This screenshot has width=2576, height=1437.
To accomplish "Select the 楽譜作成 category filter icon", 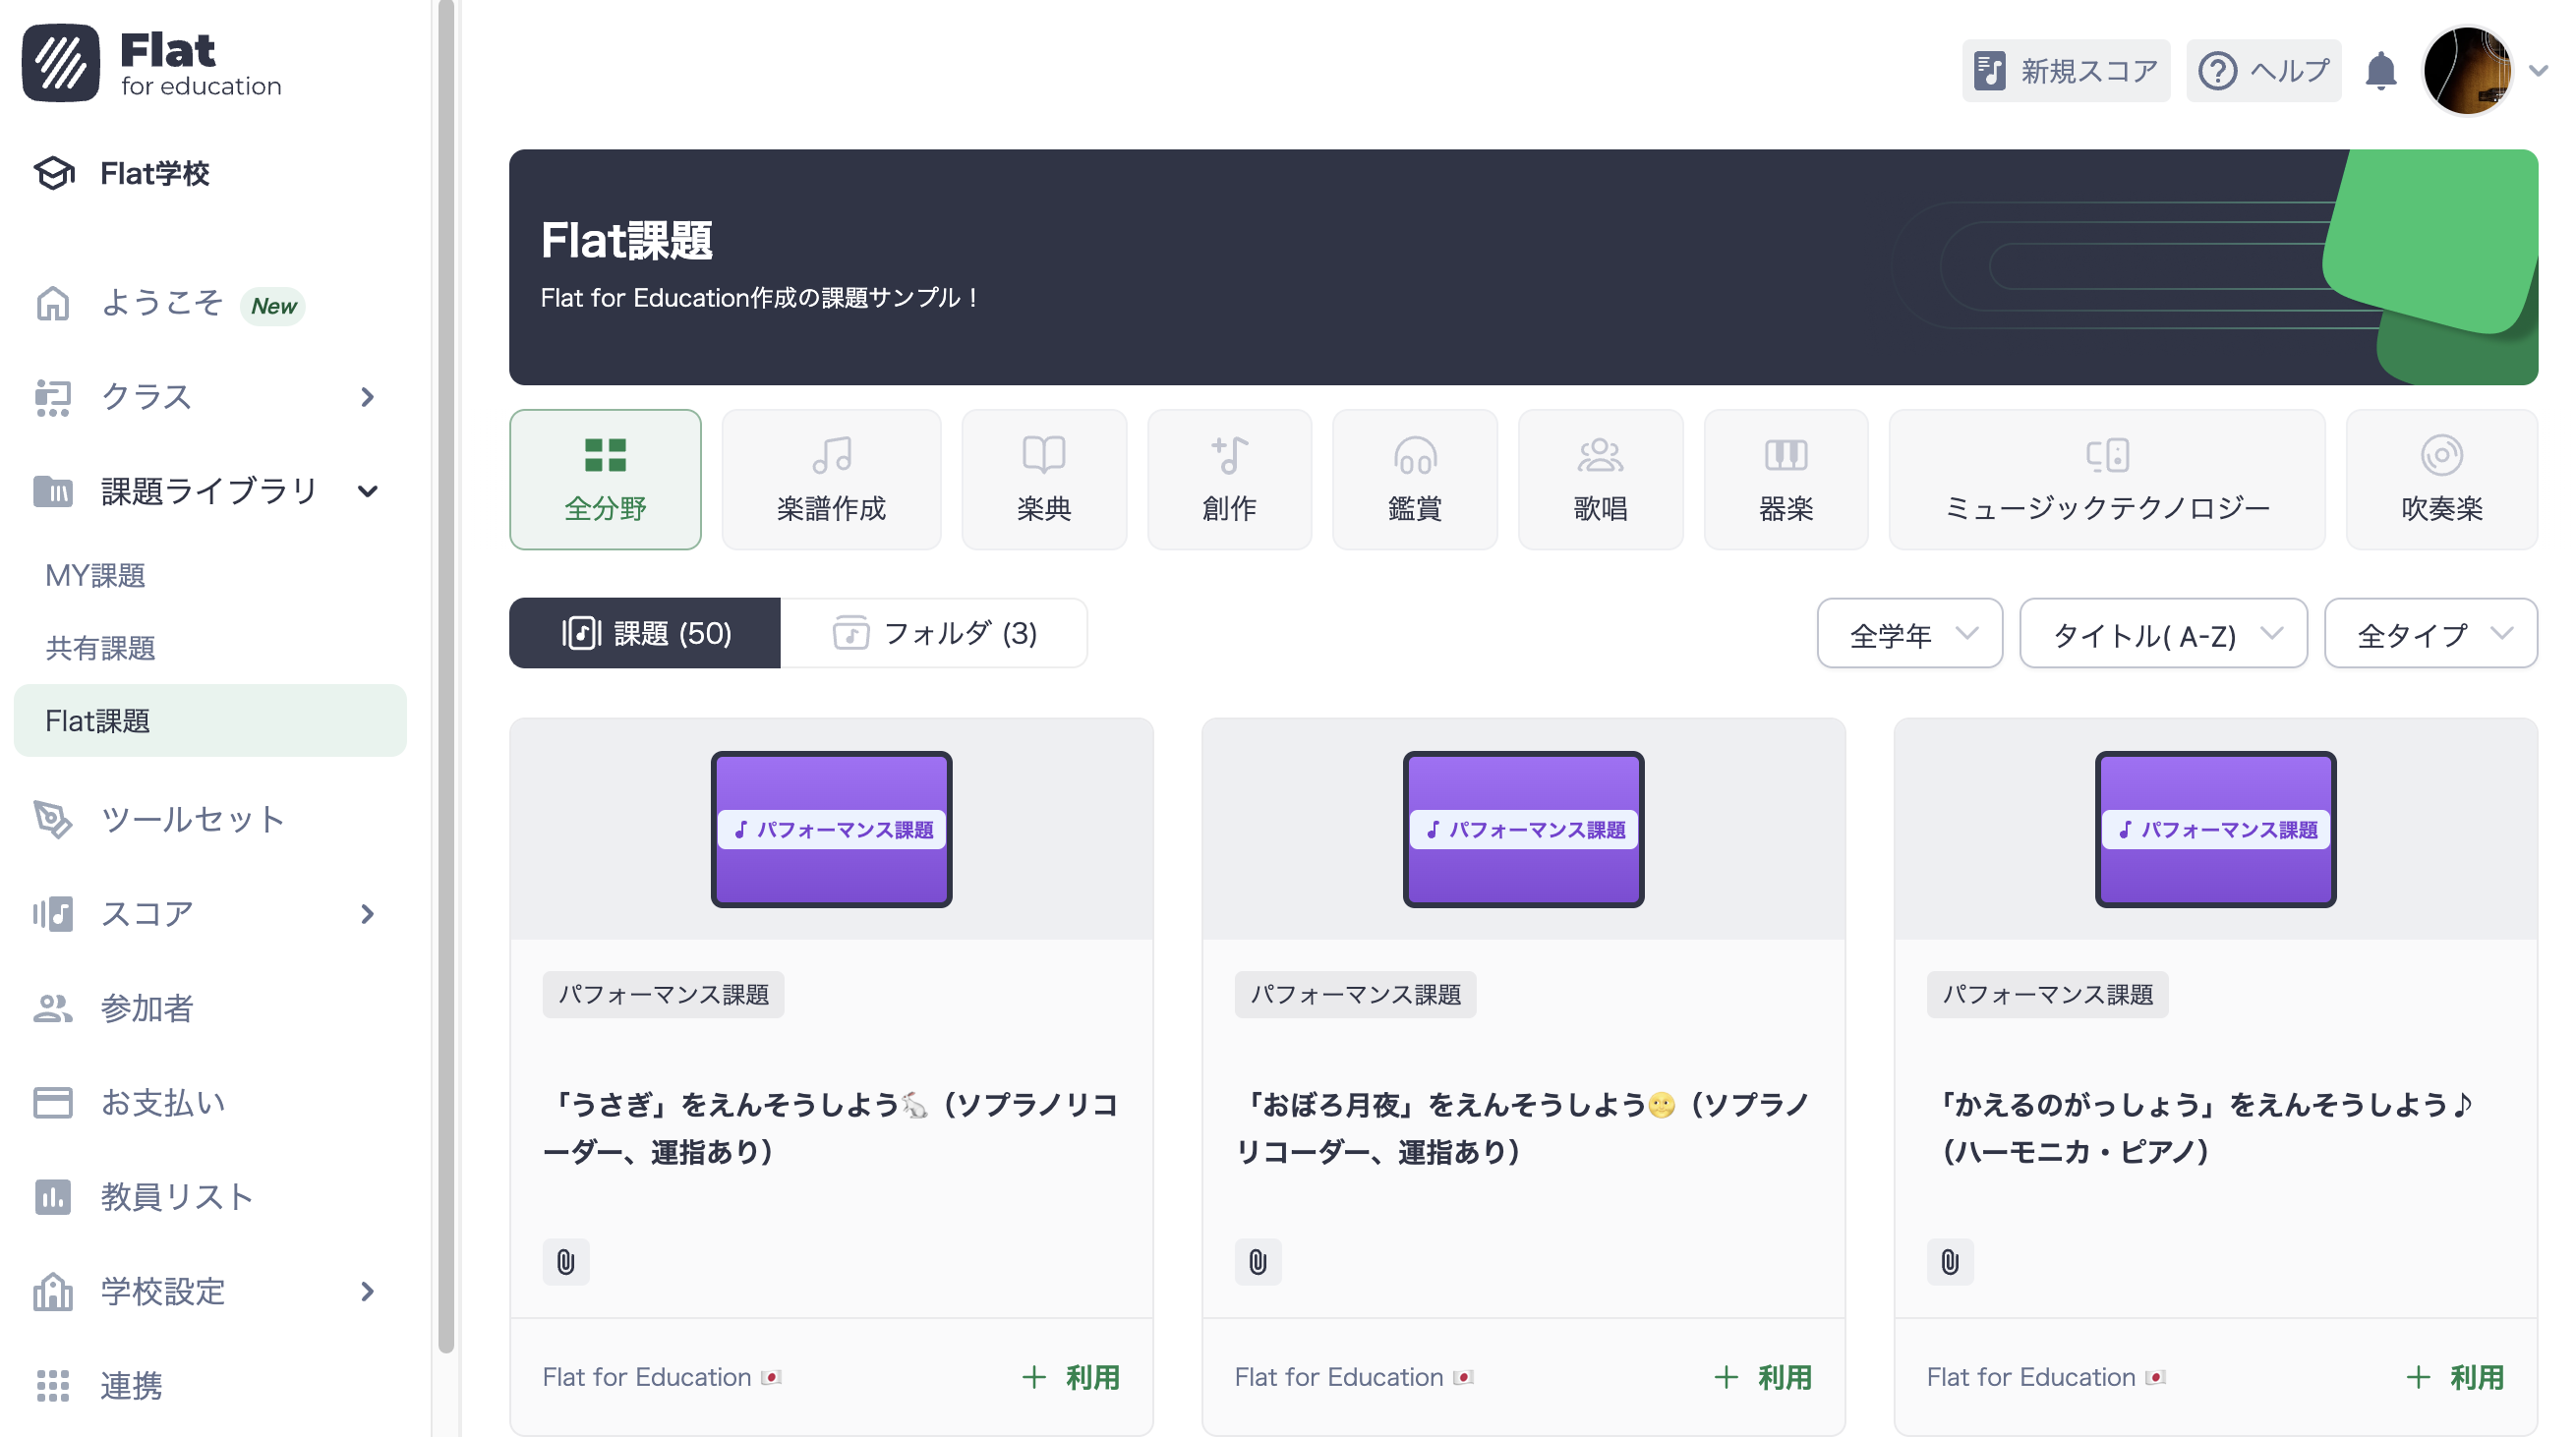I will click(831, 458).
